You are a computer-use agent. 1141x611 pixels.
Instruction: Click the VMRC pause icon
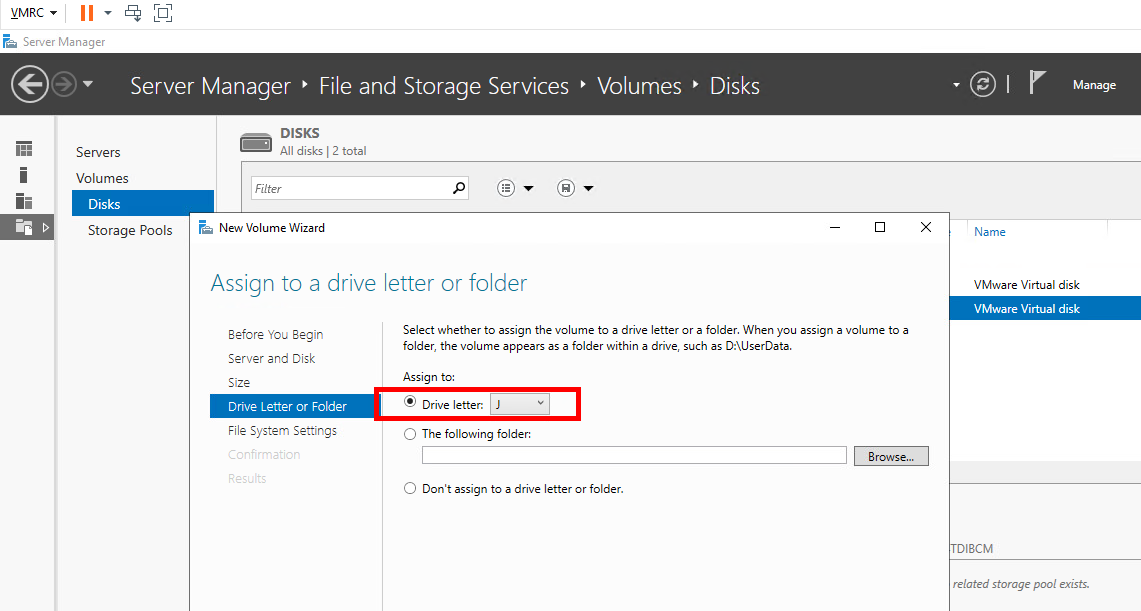coord(87,13)
